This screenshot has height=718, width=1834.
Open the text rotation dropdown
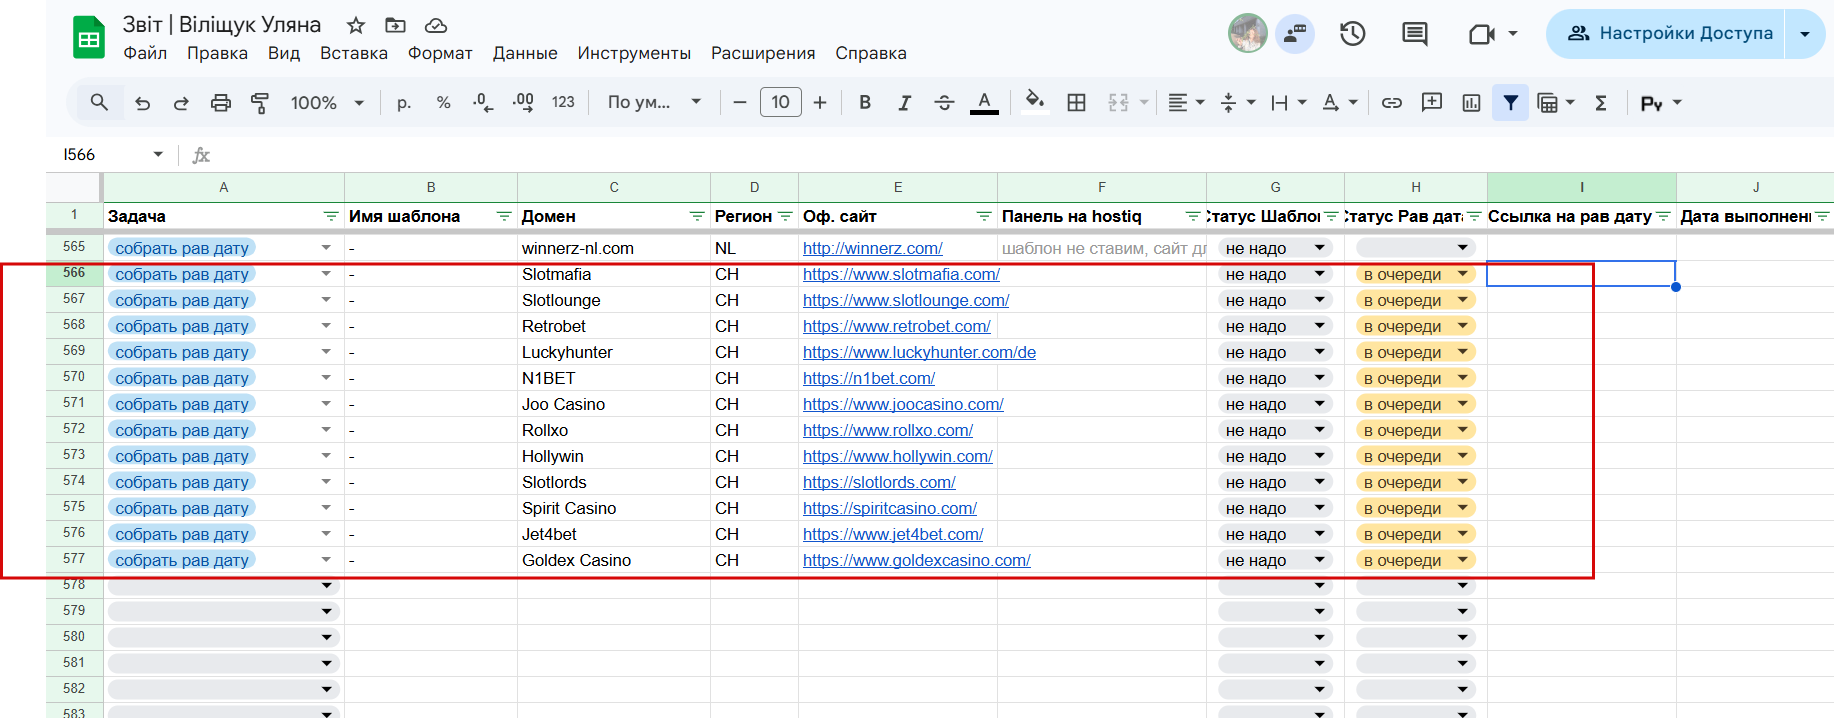[x=1340, y=102]
